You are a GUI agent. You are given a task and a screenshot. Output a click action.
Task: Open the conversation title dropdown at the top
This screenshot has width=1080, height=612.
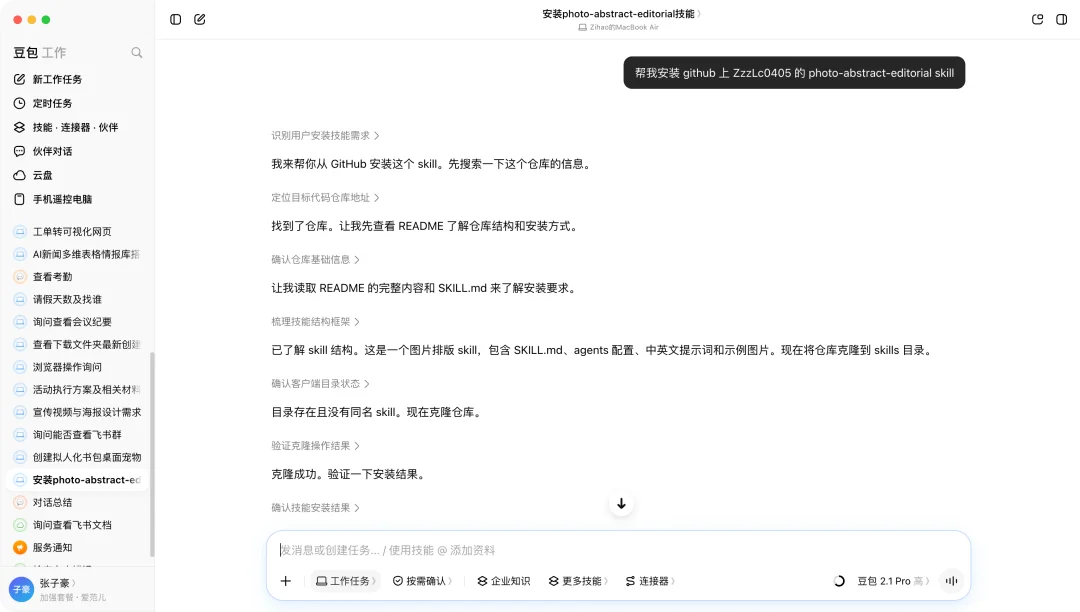(621, 14)
